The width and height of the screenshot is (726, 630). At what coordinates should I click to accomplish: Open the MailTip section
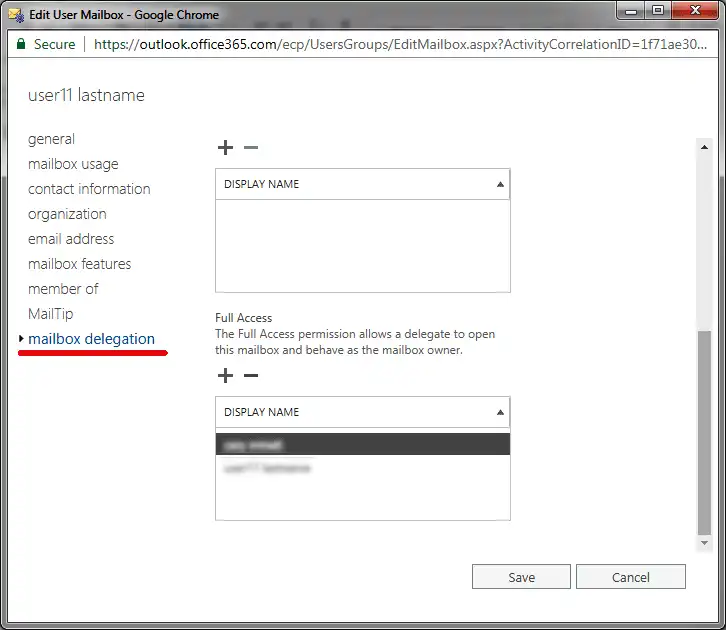[x=50, y=314]
